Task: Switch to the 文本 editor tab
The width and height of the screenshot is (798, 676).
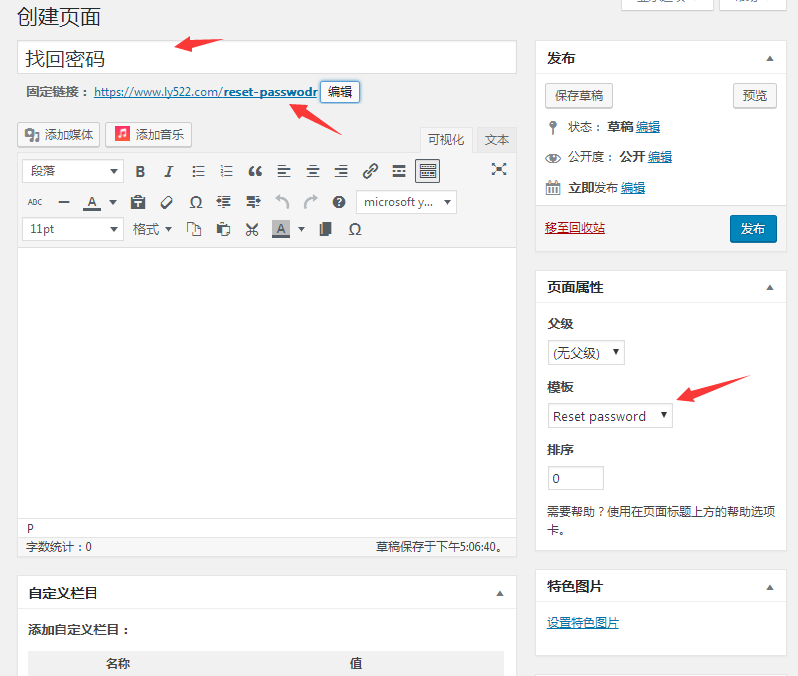Action: click(496, 140)
